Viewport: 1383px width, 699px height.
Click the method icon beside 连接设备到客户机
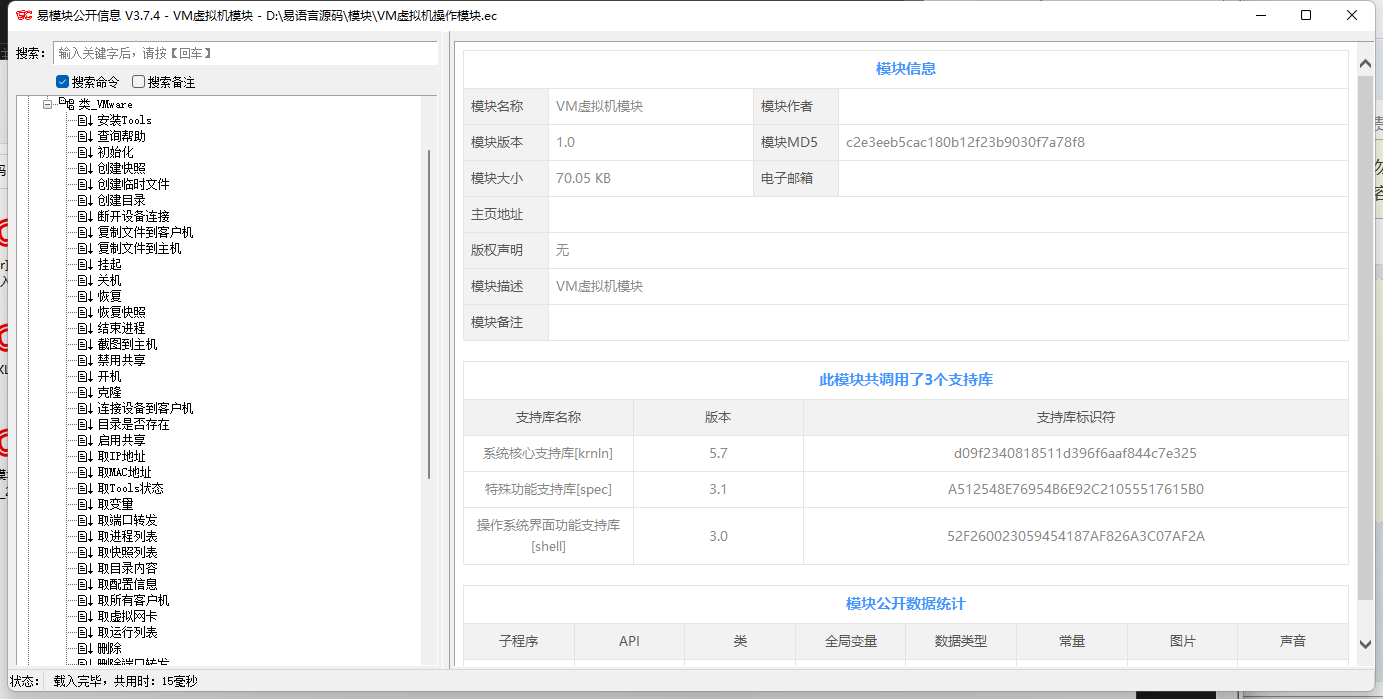(x=85, y=408)
